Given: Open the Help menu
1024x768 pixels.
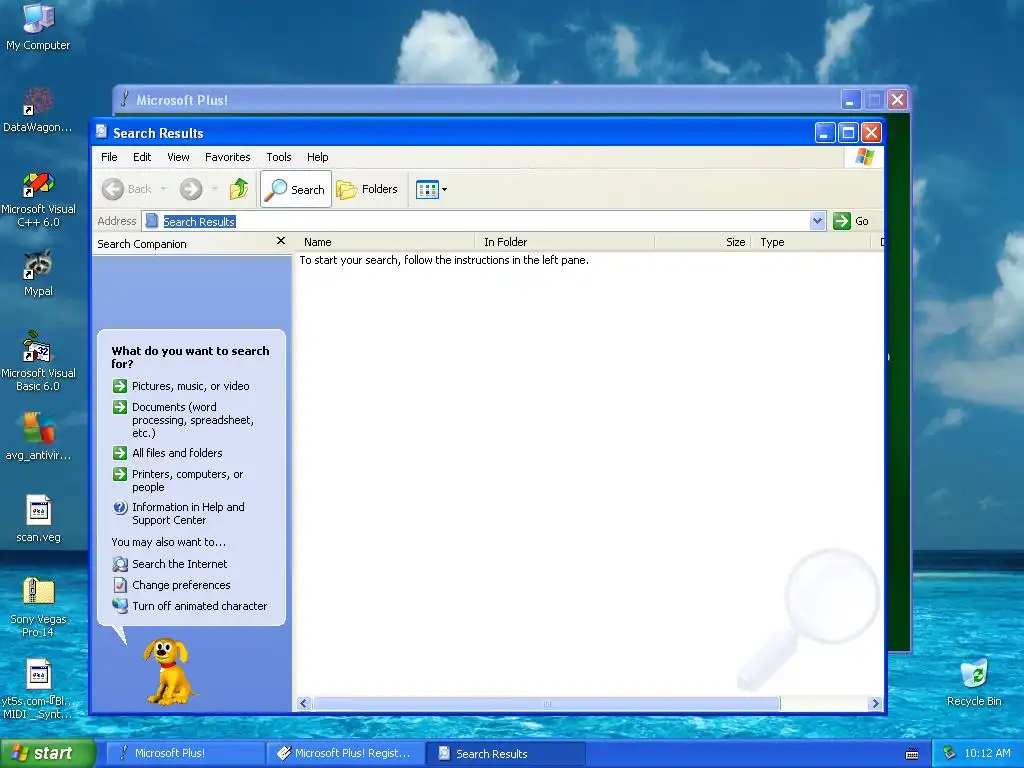Looking at the screenshot, I should [x=317, y=157].
